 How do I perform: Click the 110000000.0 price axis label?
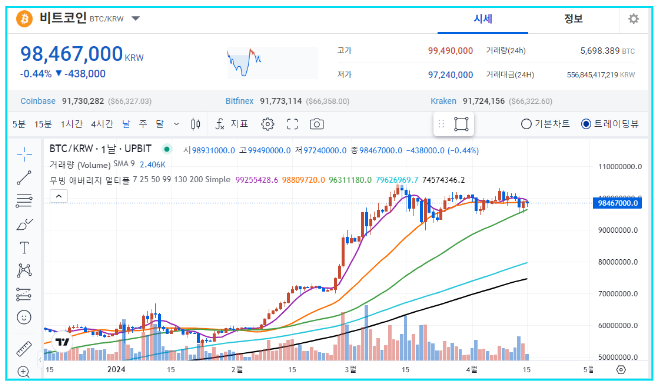(x=620, y=167)
